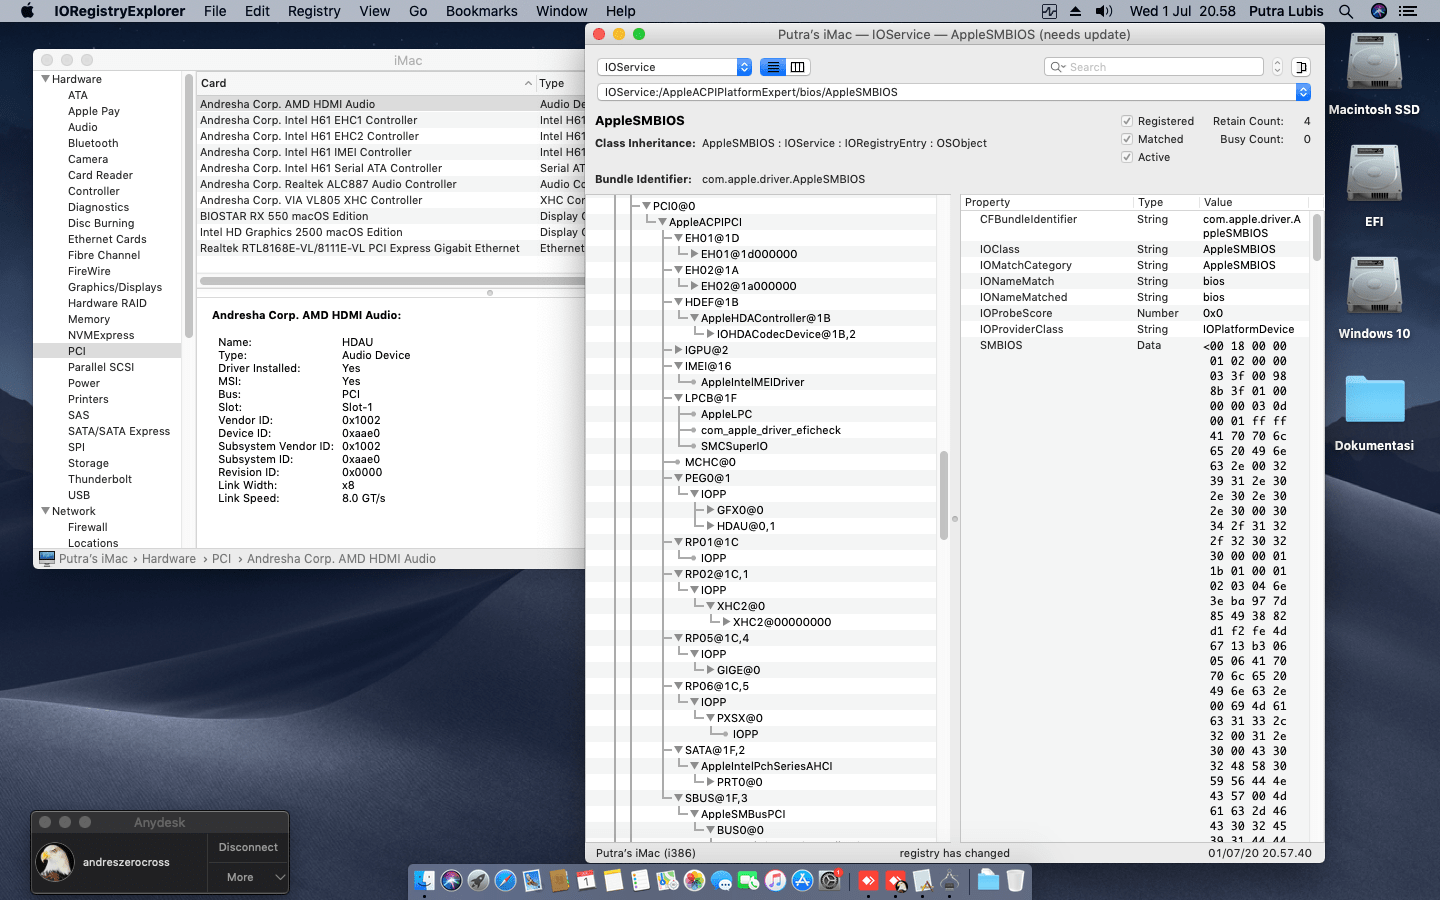Switch to column view in IORegistryExplorer toolbar
1440x900 pixels.
click(x=800, y=66)
